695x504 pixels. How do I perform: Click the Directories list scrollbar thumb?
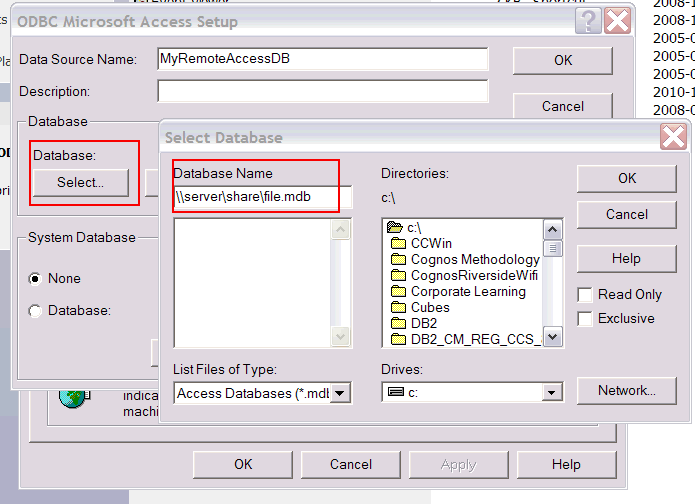[552, 248]
